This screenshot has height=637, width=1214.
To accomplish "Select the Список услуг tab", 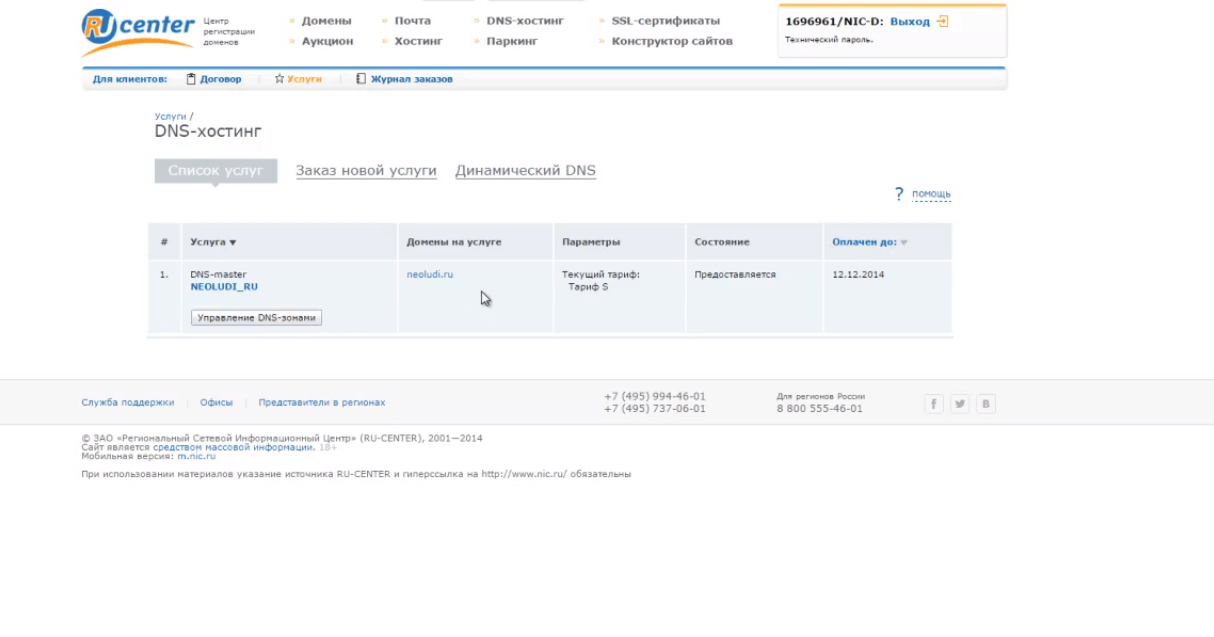I will click(x=215, y=171).
